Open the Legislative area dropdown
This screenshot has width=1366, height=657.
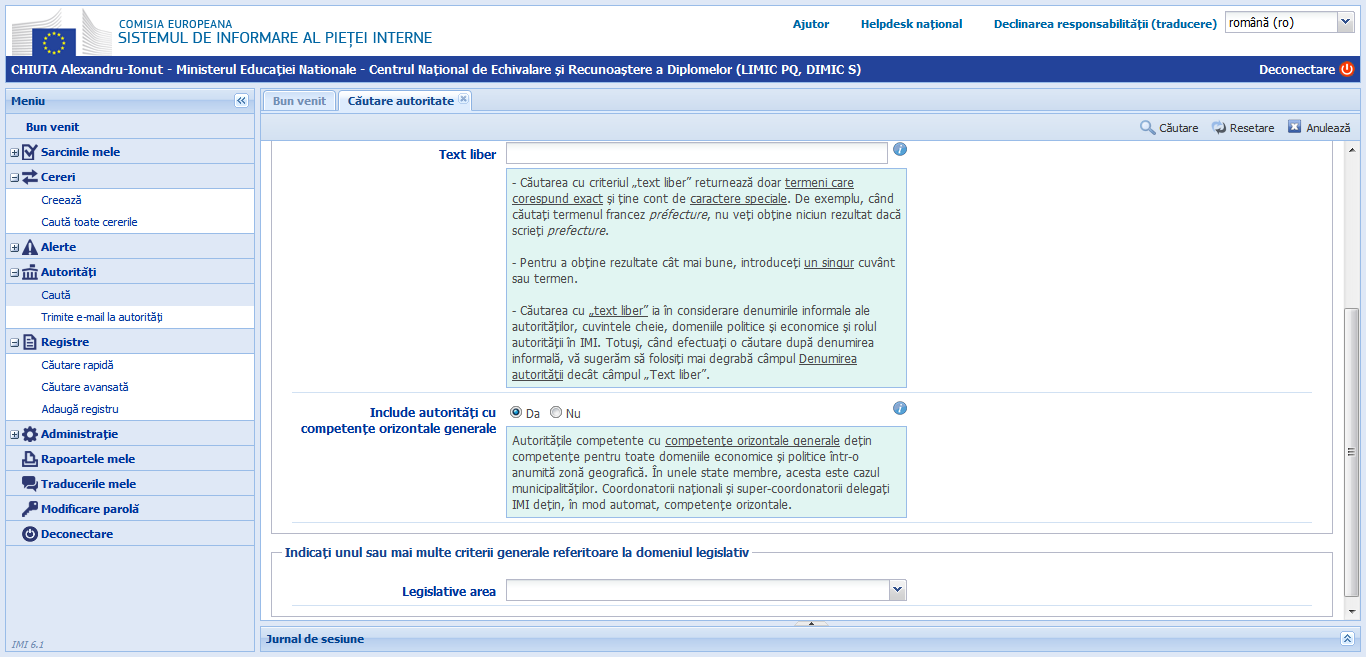(x=897, y=589)
